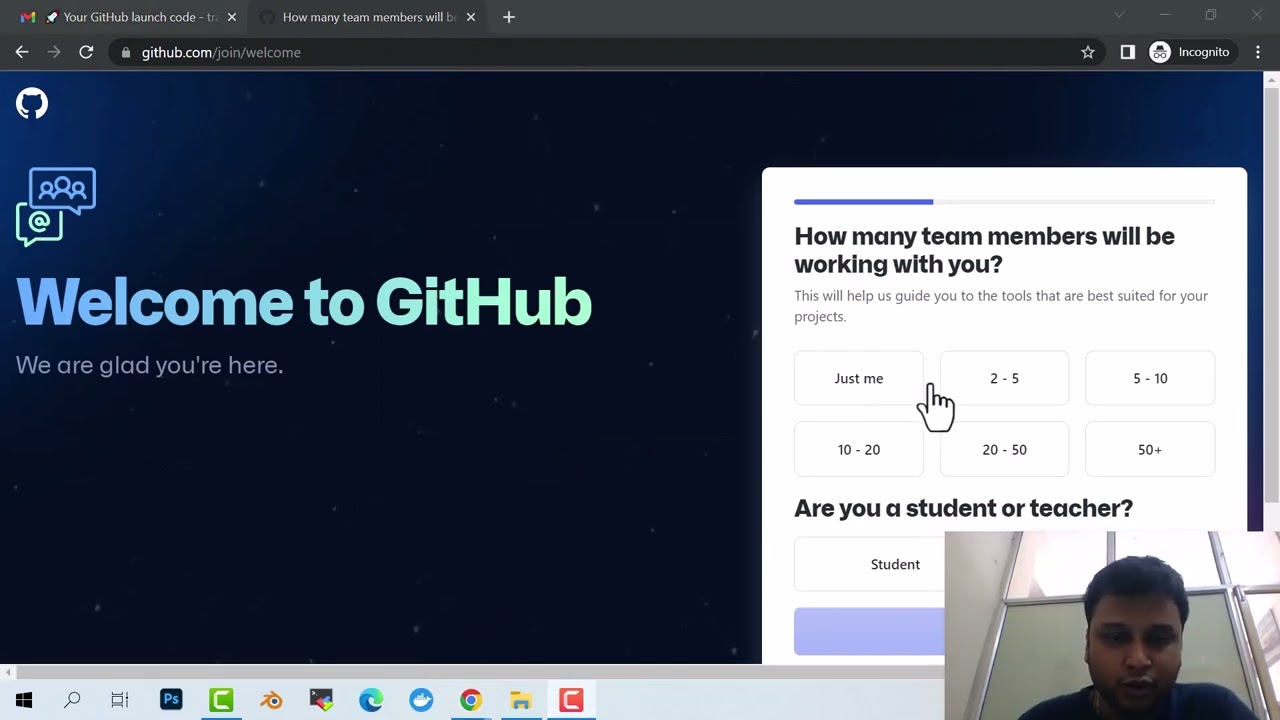Open a new browser tab
The height and width of the screenshot is (720, 1280).
[x=508, y=17]
